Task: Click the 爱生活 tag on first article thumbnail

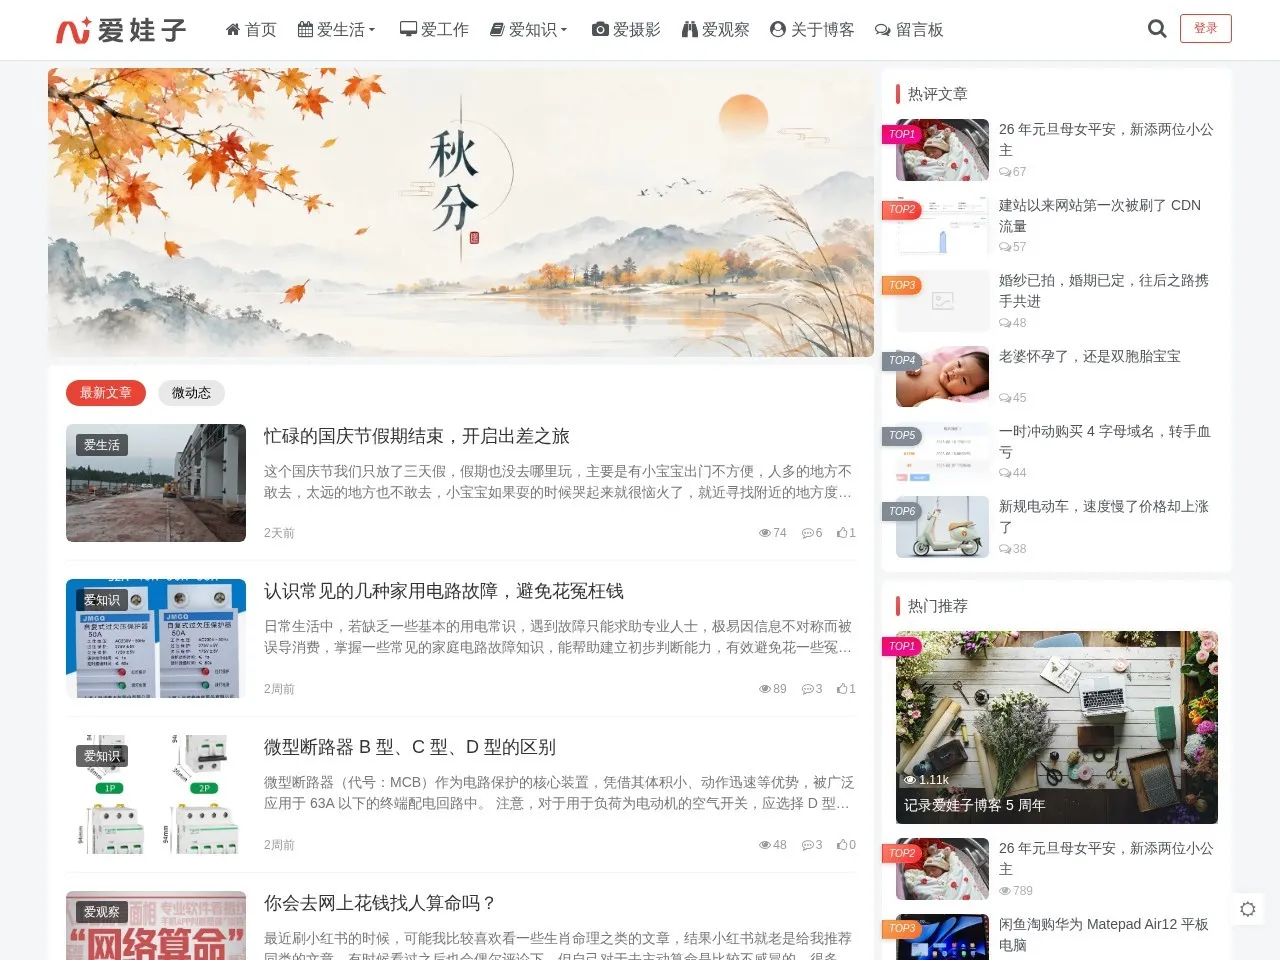Action: [x=102, y=445]
